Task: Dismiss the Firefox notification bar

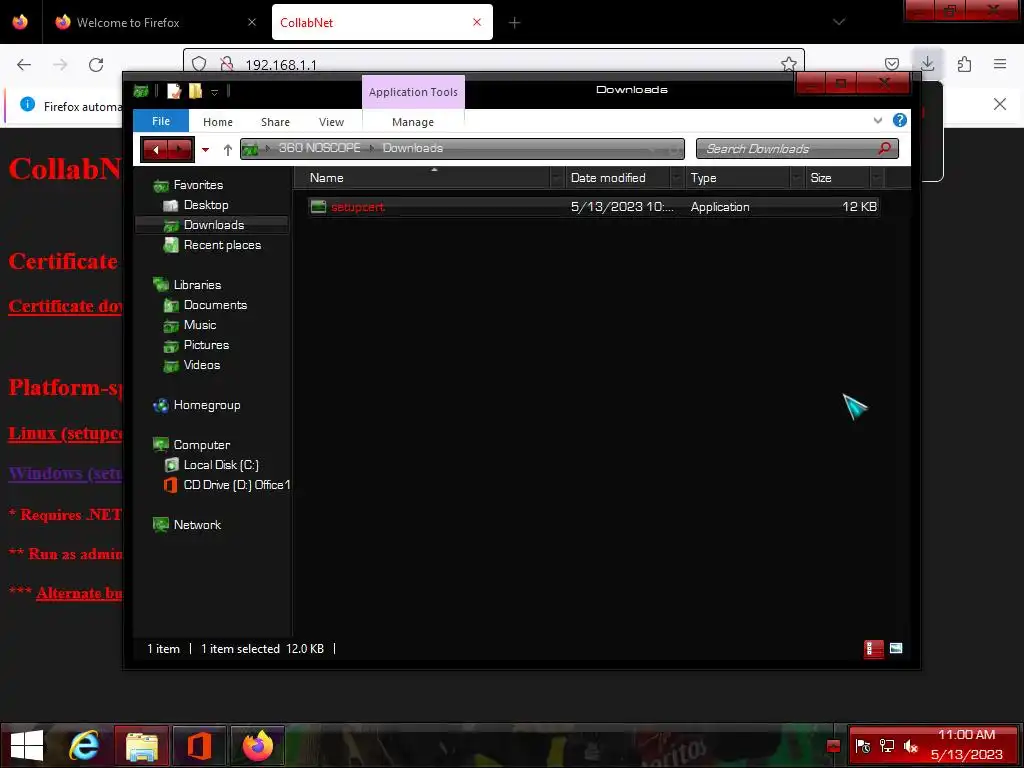Action: (x=999, y=104)
